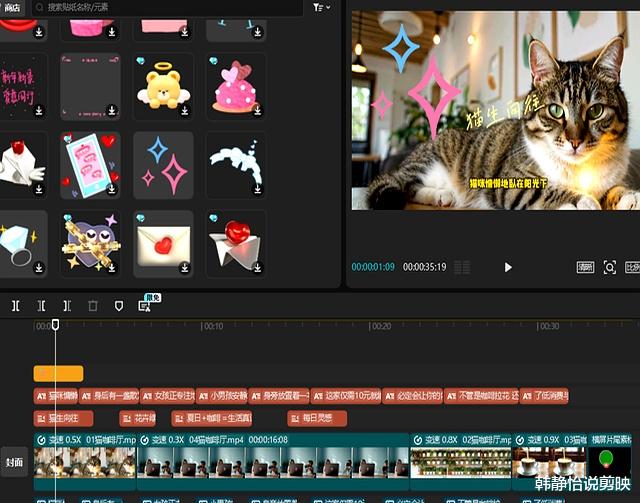Select the 01猫咖啡厅.mp4 video clip

click(85, 461)
